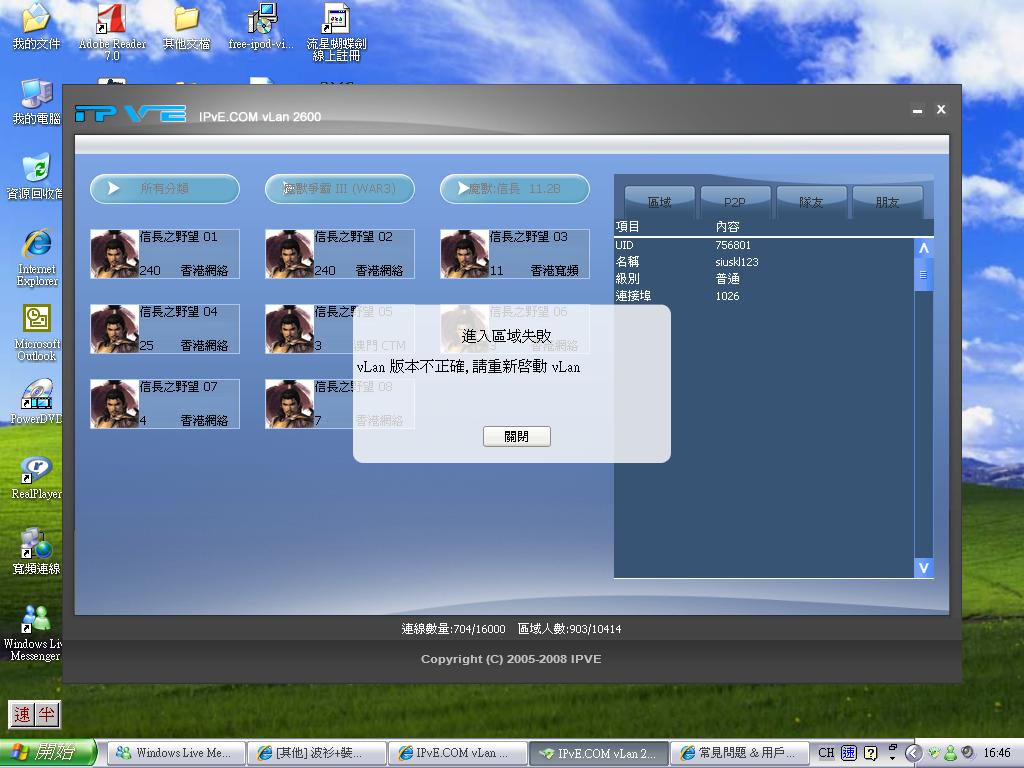The image size is (1024, 768).
Task: Switch to the 區域 tab
Action: (660, 202)
